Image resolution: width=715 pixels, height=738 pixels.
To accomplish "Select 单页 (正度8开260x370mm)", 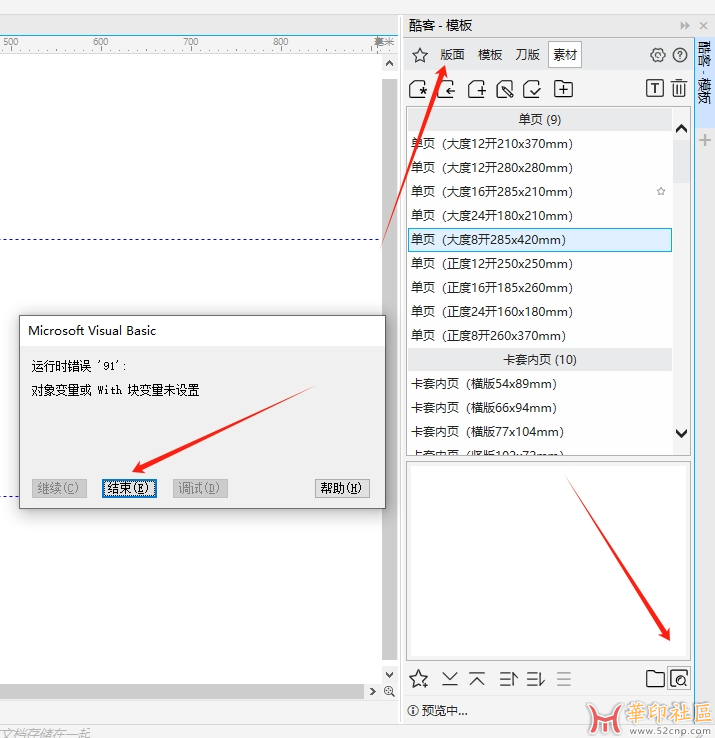I will coord(539,336).
